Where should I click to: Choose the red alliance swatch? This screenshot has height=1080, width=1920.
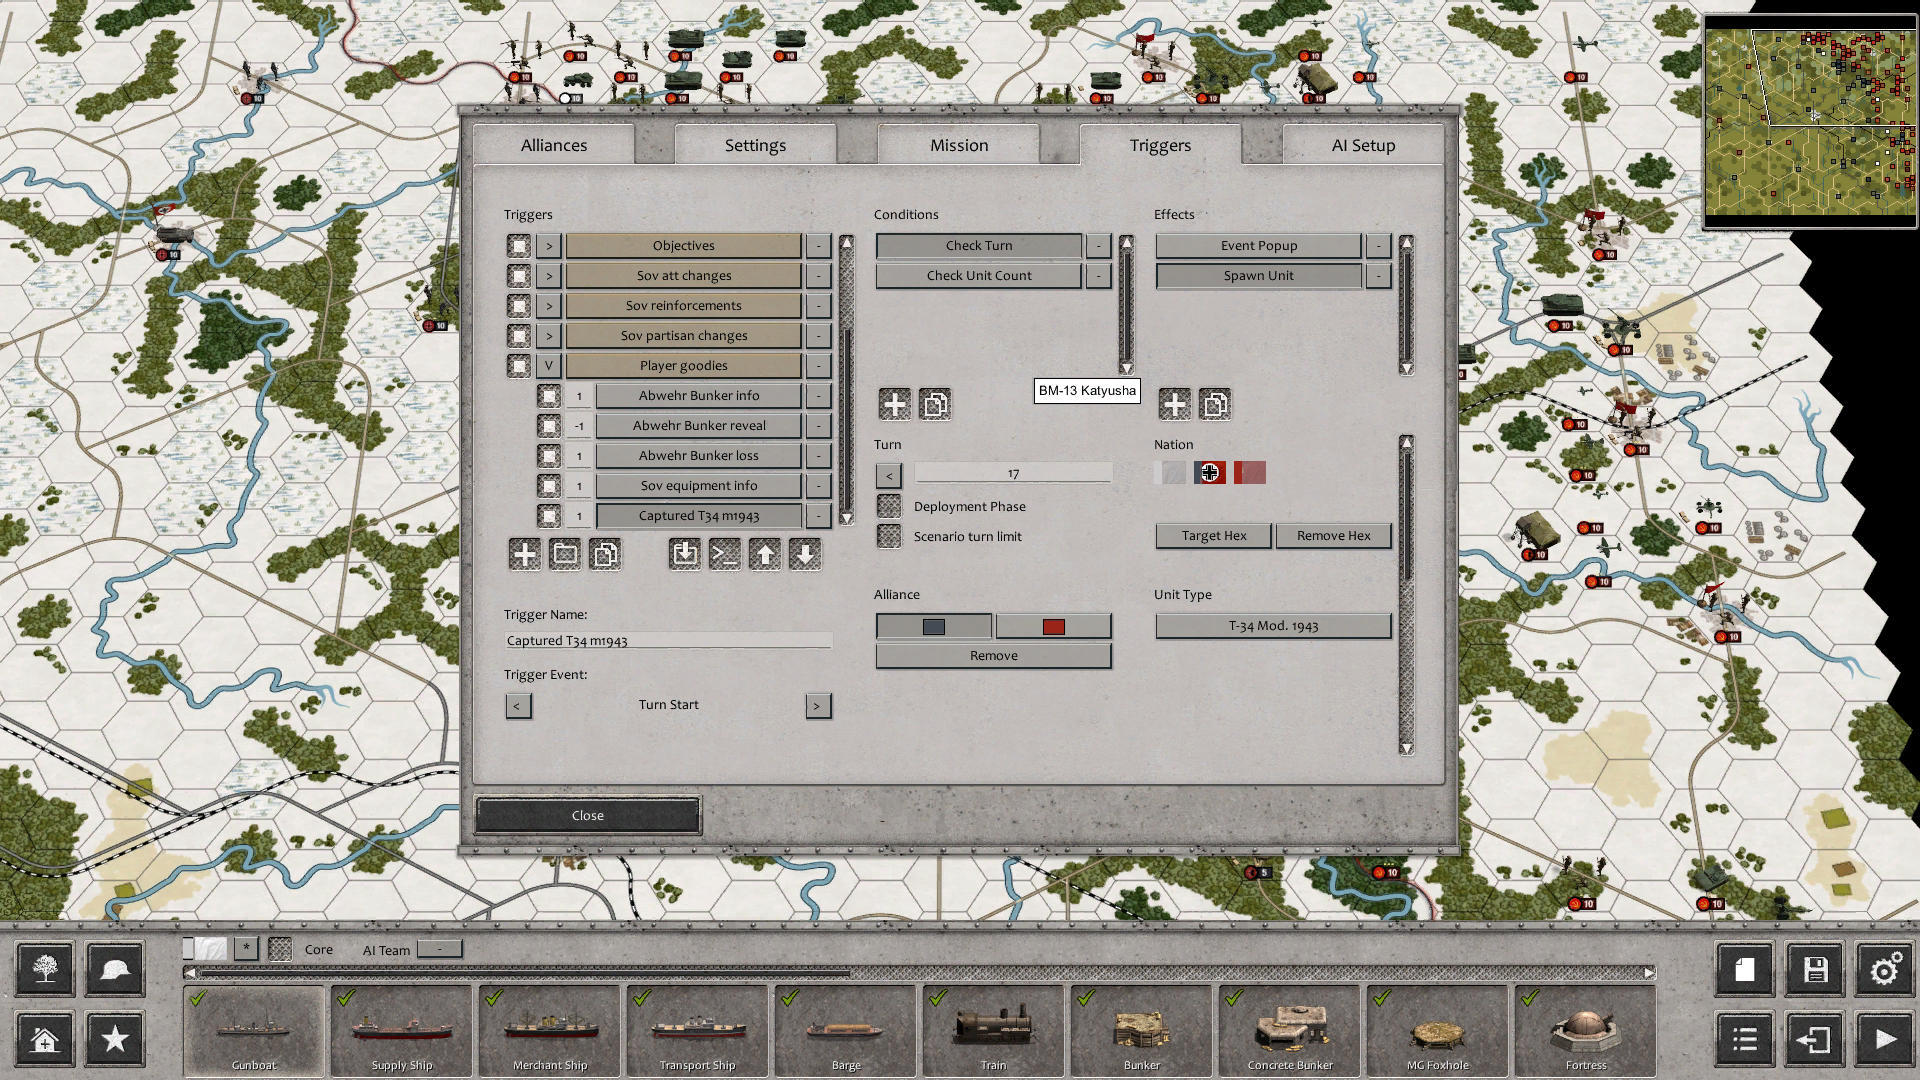1053,626
